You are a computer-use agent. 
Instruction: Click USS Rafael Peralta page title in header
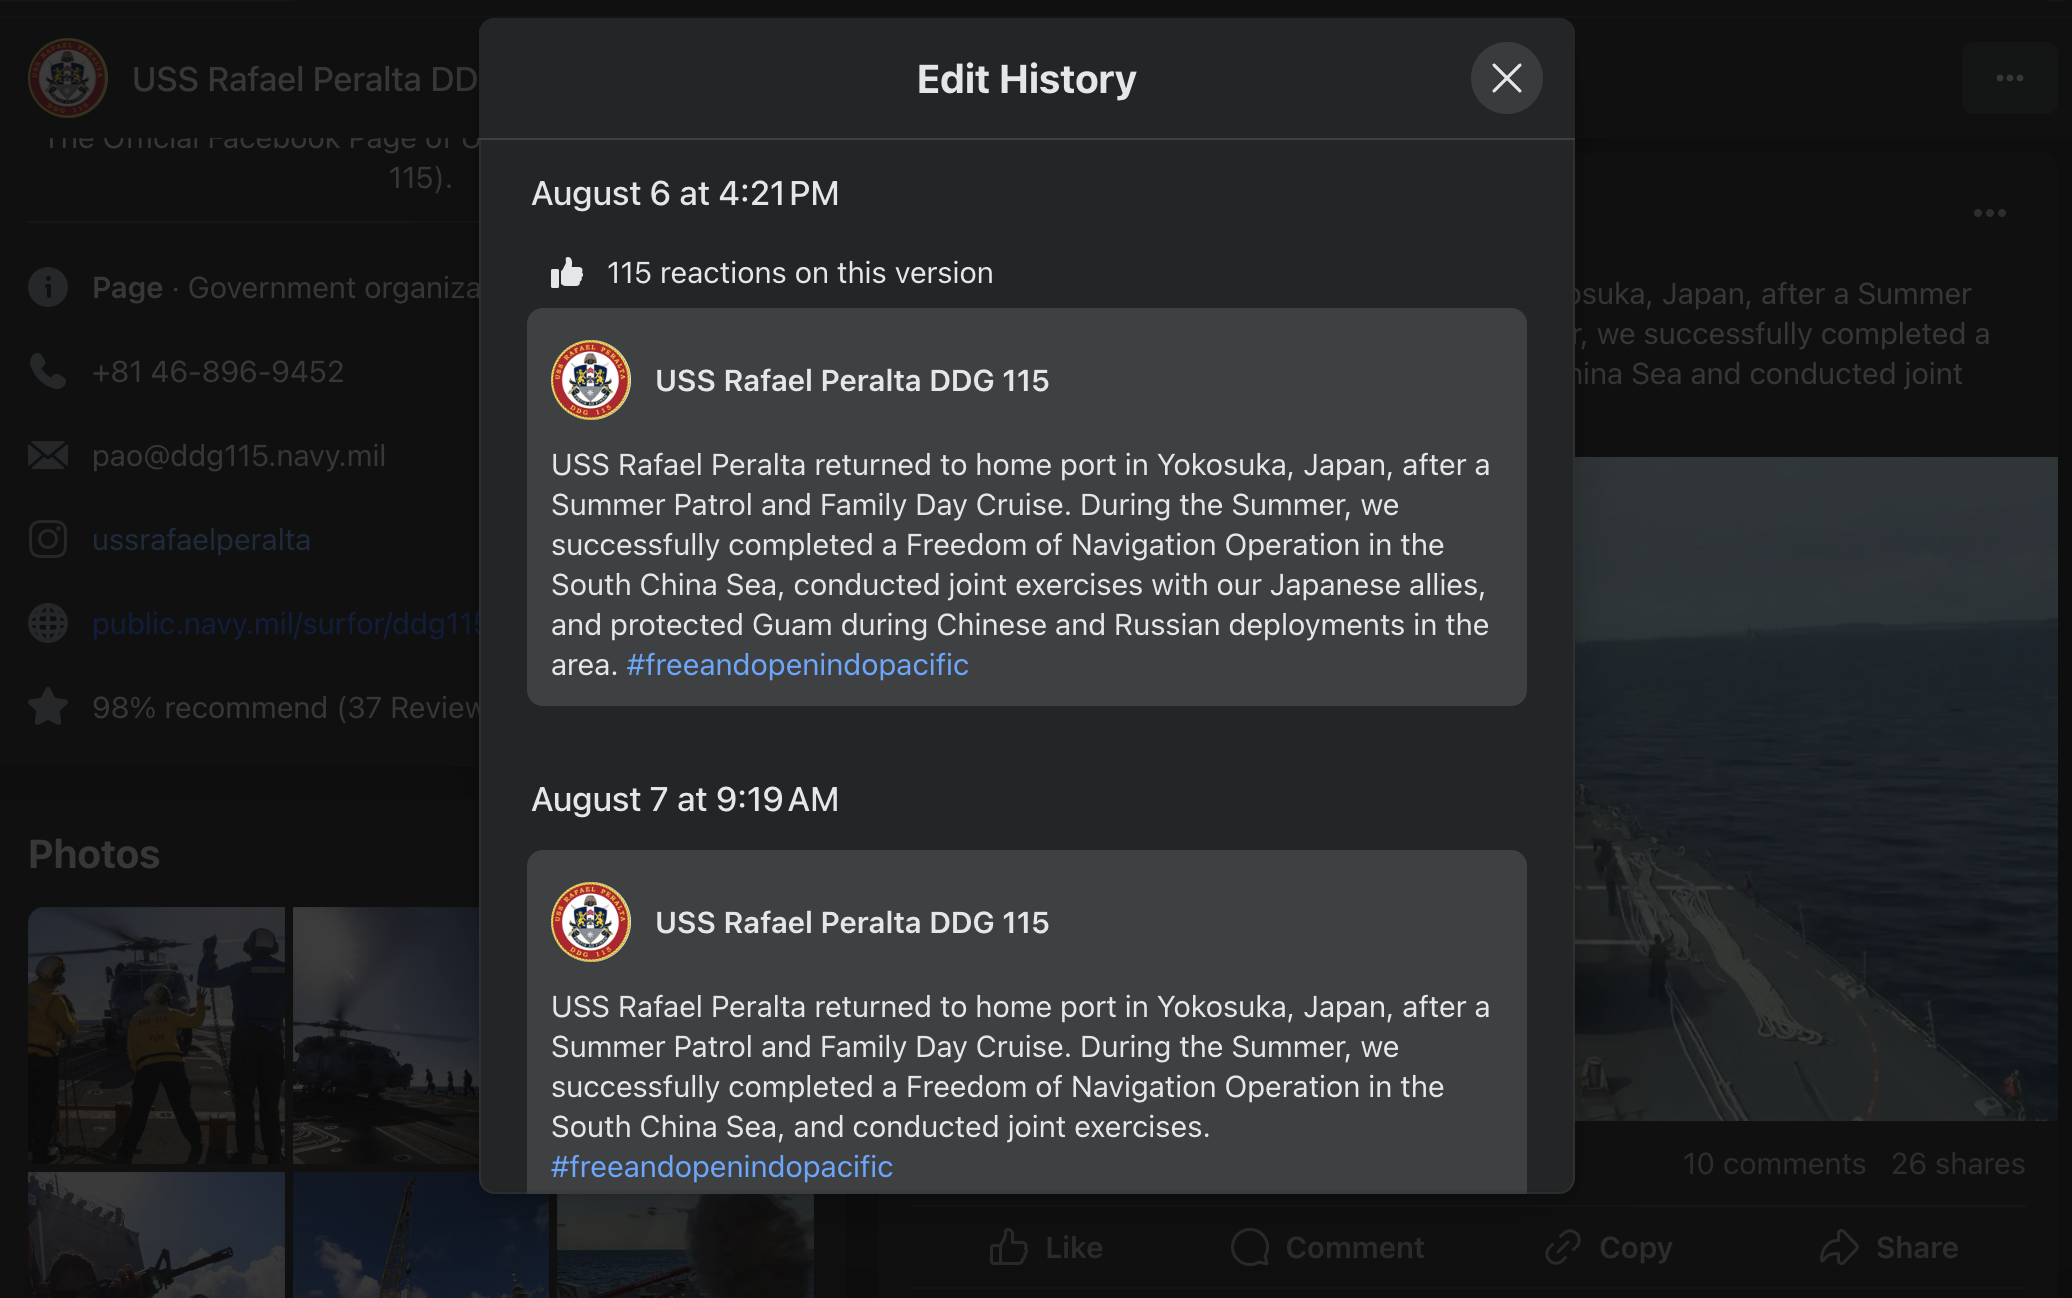coord(305,79)
